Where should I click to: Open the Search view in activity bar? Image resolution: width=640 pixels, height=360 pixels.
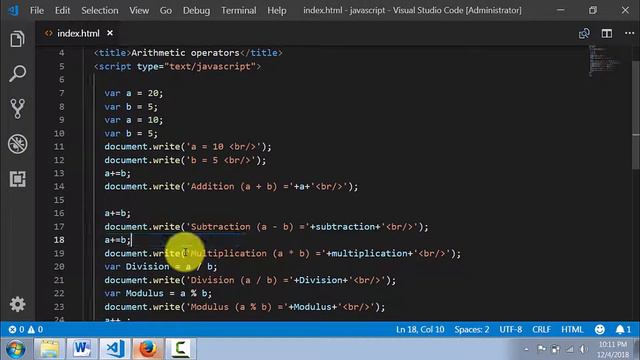pyautogui.click(x=17, y=73)
